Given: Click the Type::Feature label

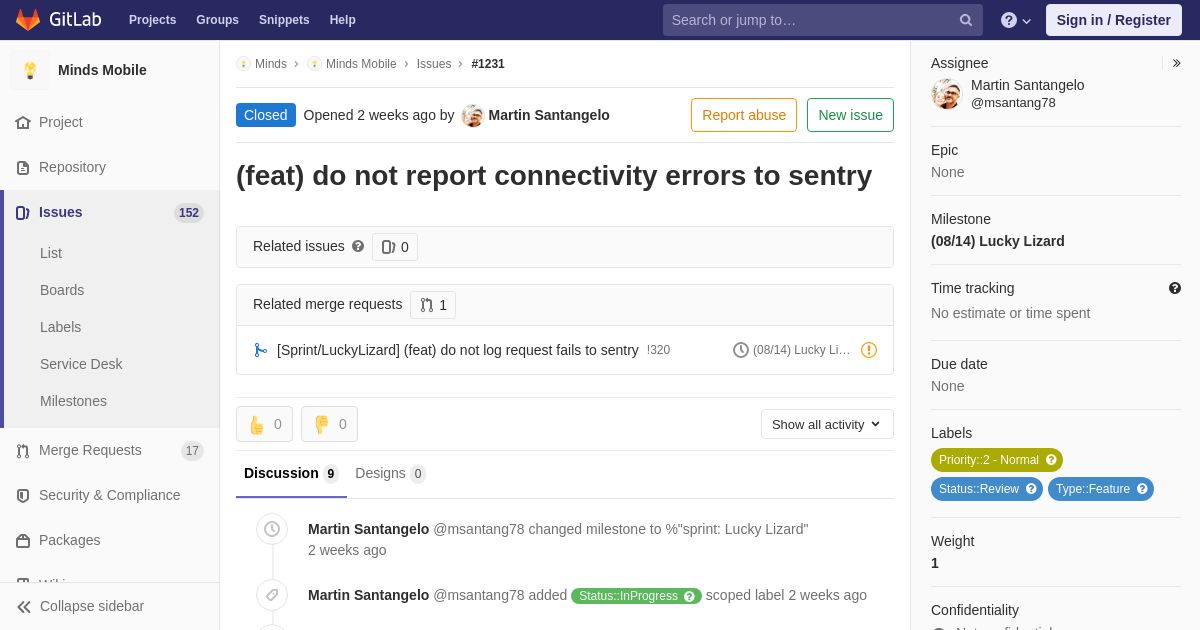Looking at the screenshot, I should pyautogui.click(x=1101, y=489).
